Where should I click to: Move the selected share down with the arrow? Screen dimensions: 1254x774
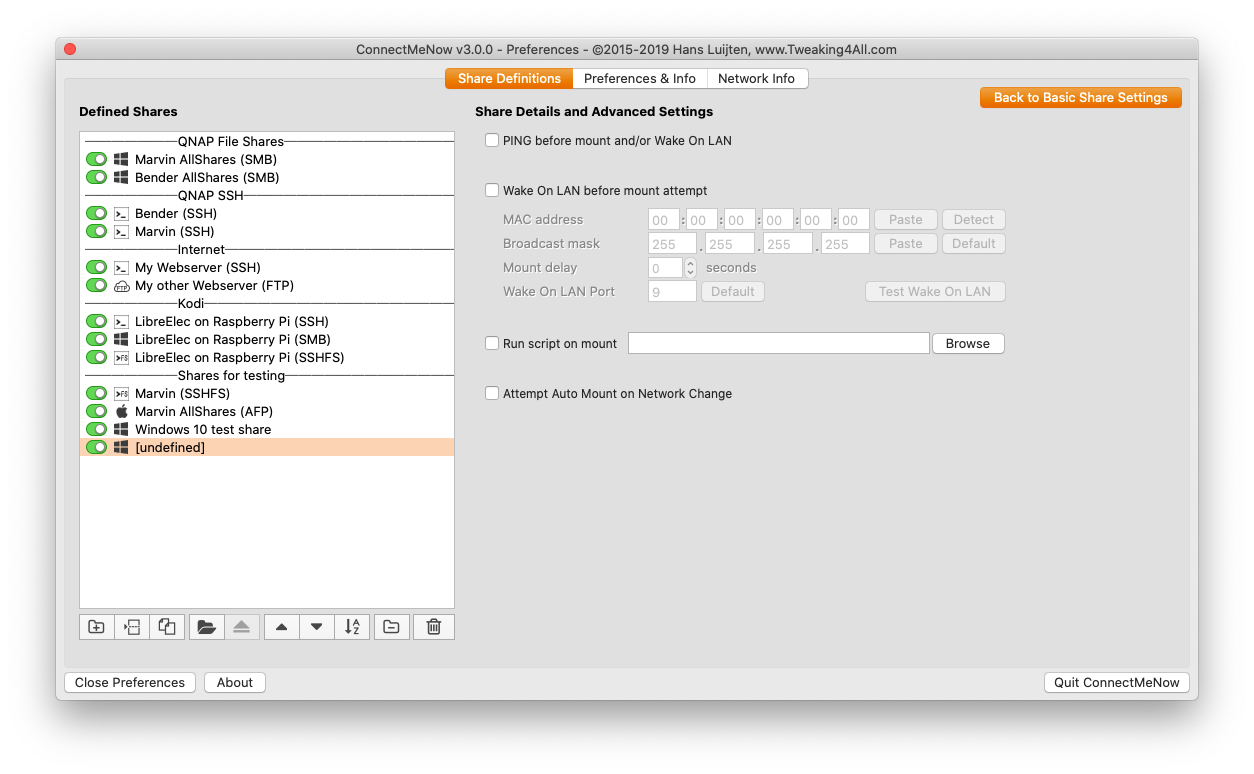pos(317,627)
